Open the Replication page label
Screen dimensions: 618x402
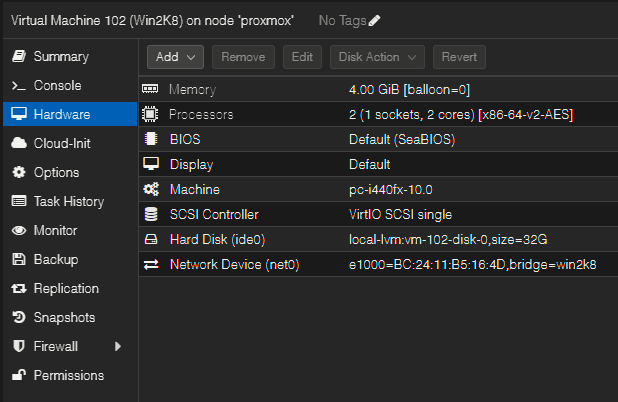[x=66, y=288]
